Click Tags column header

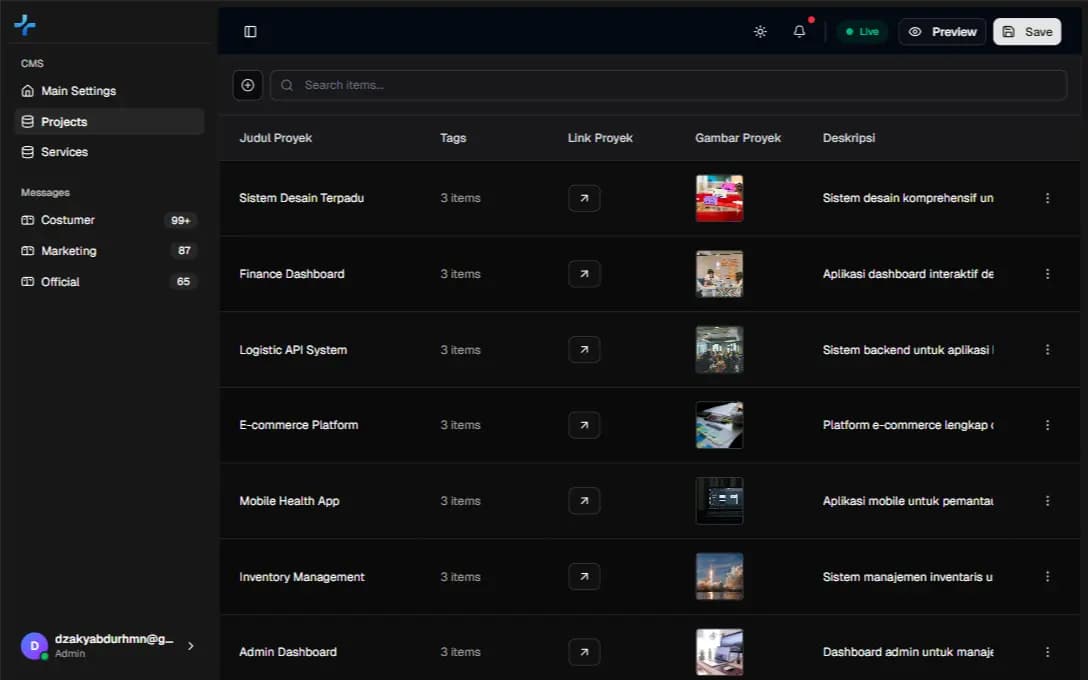point(453,138)
